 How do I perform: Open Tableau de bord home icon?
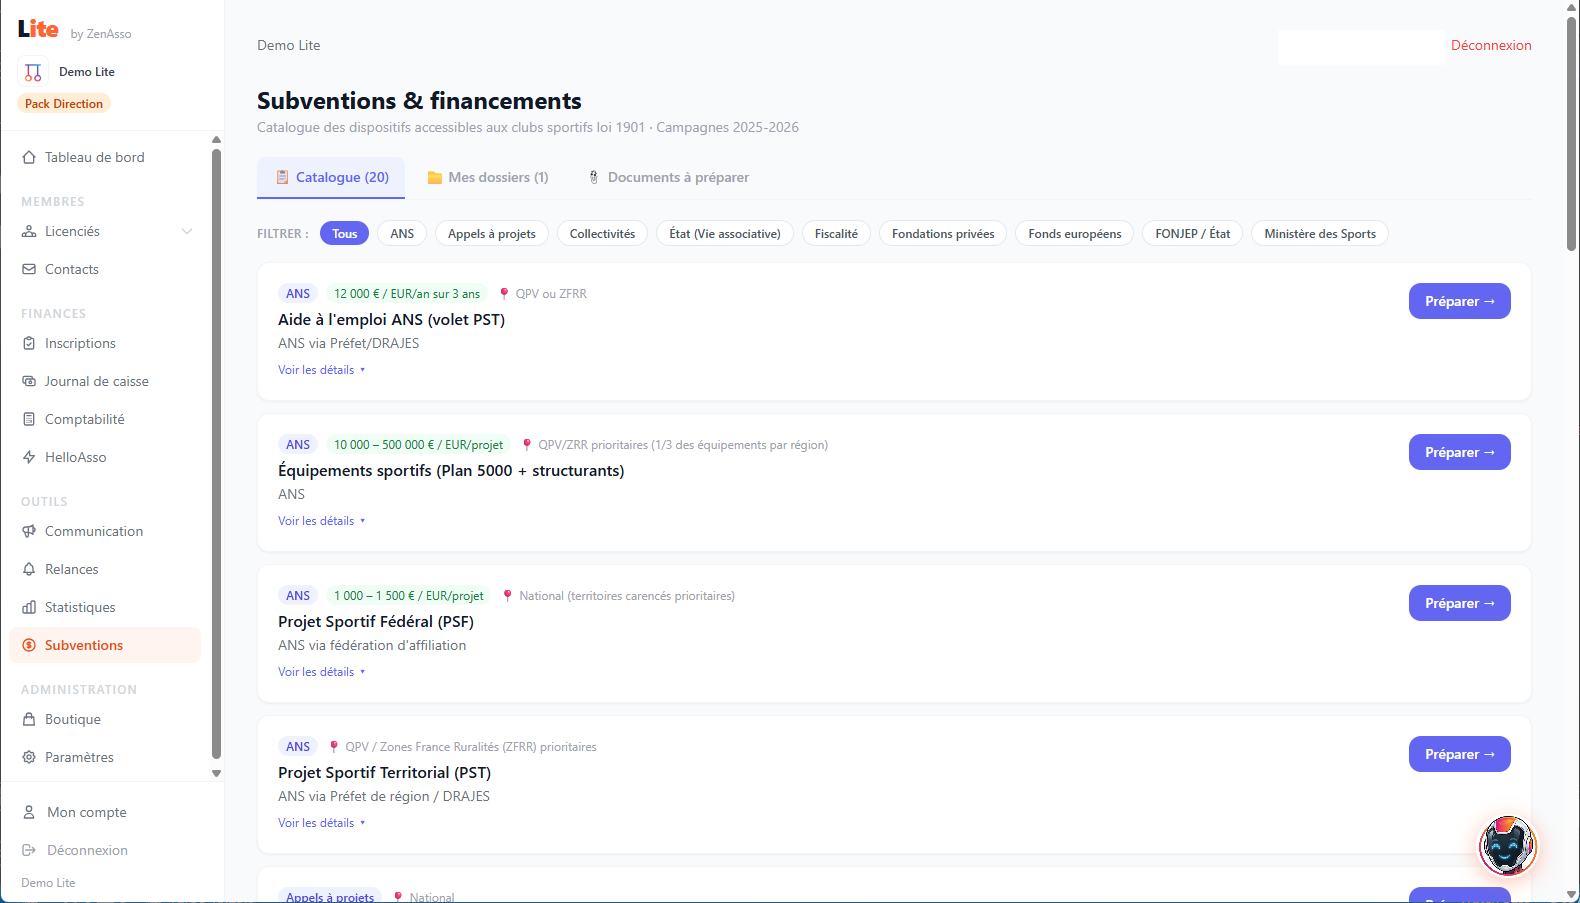tap(29, 157)
